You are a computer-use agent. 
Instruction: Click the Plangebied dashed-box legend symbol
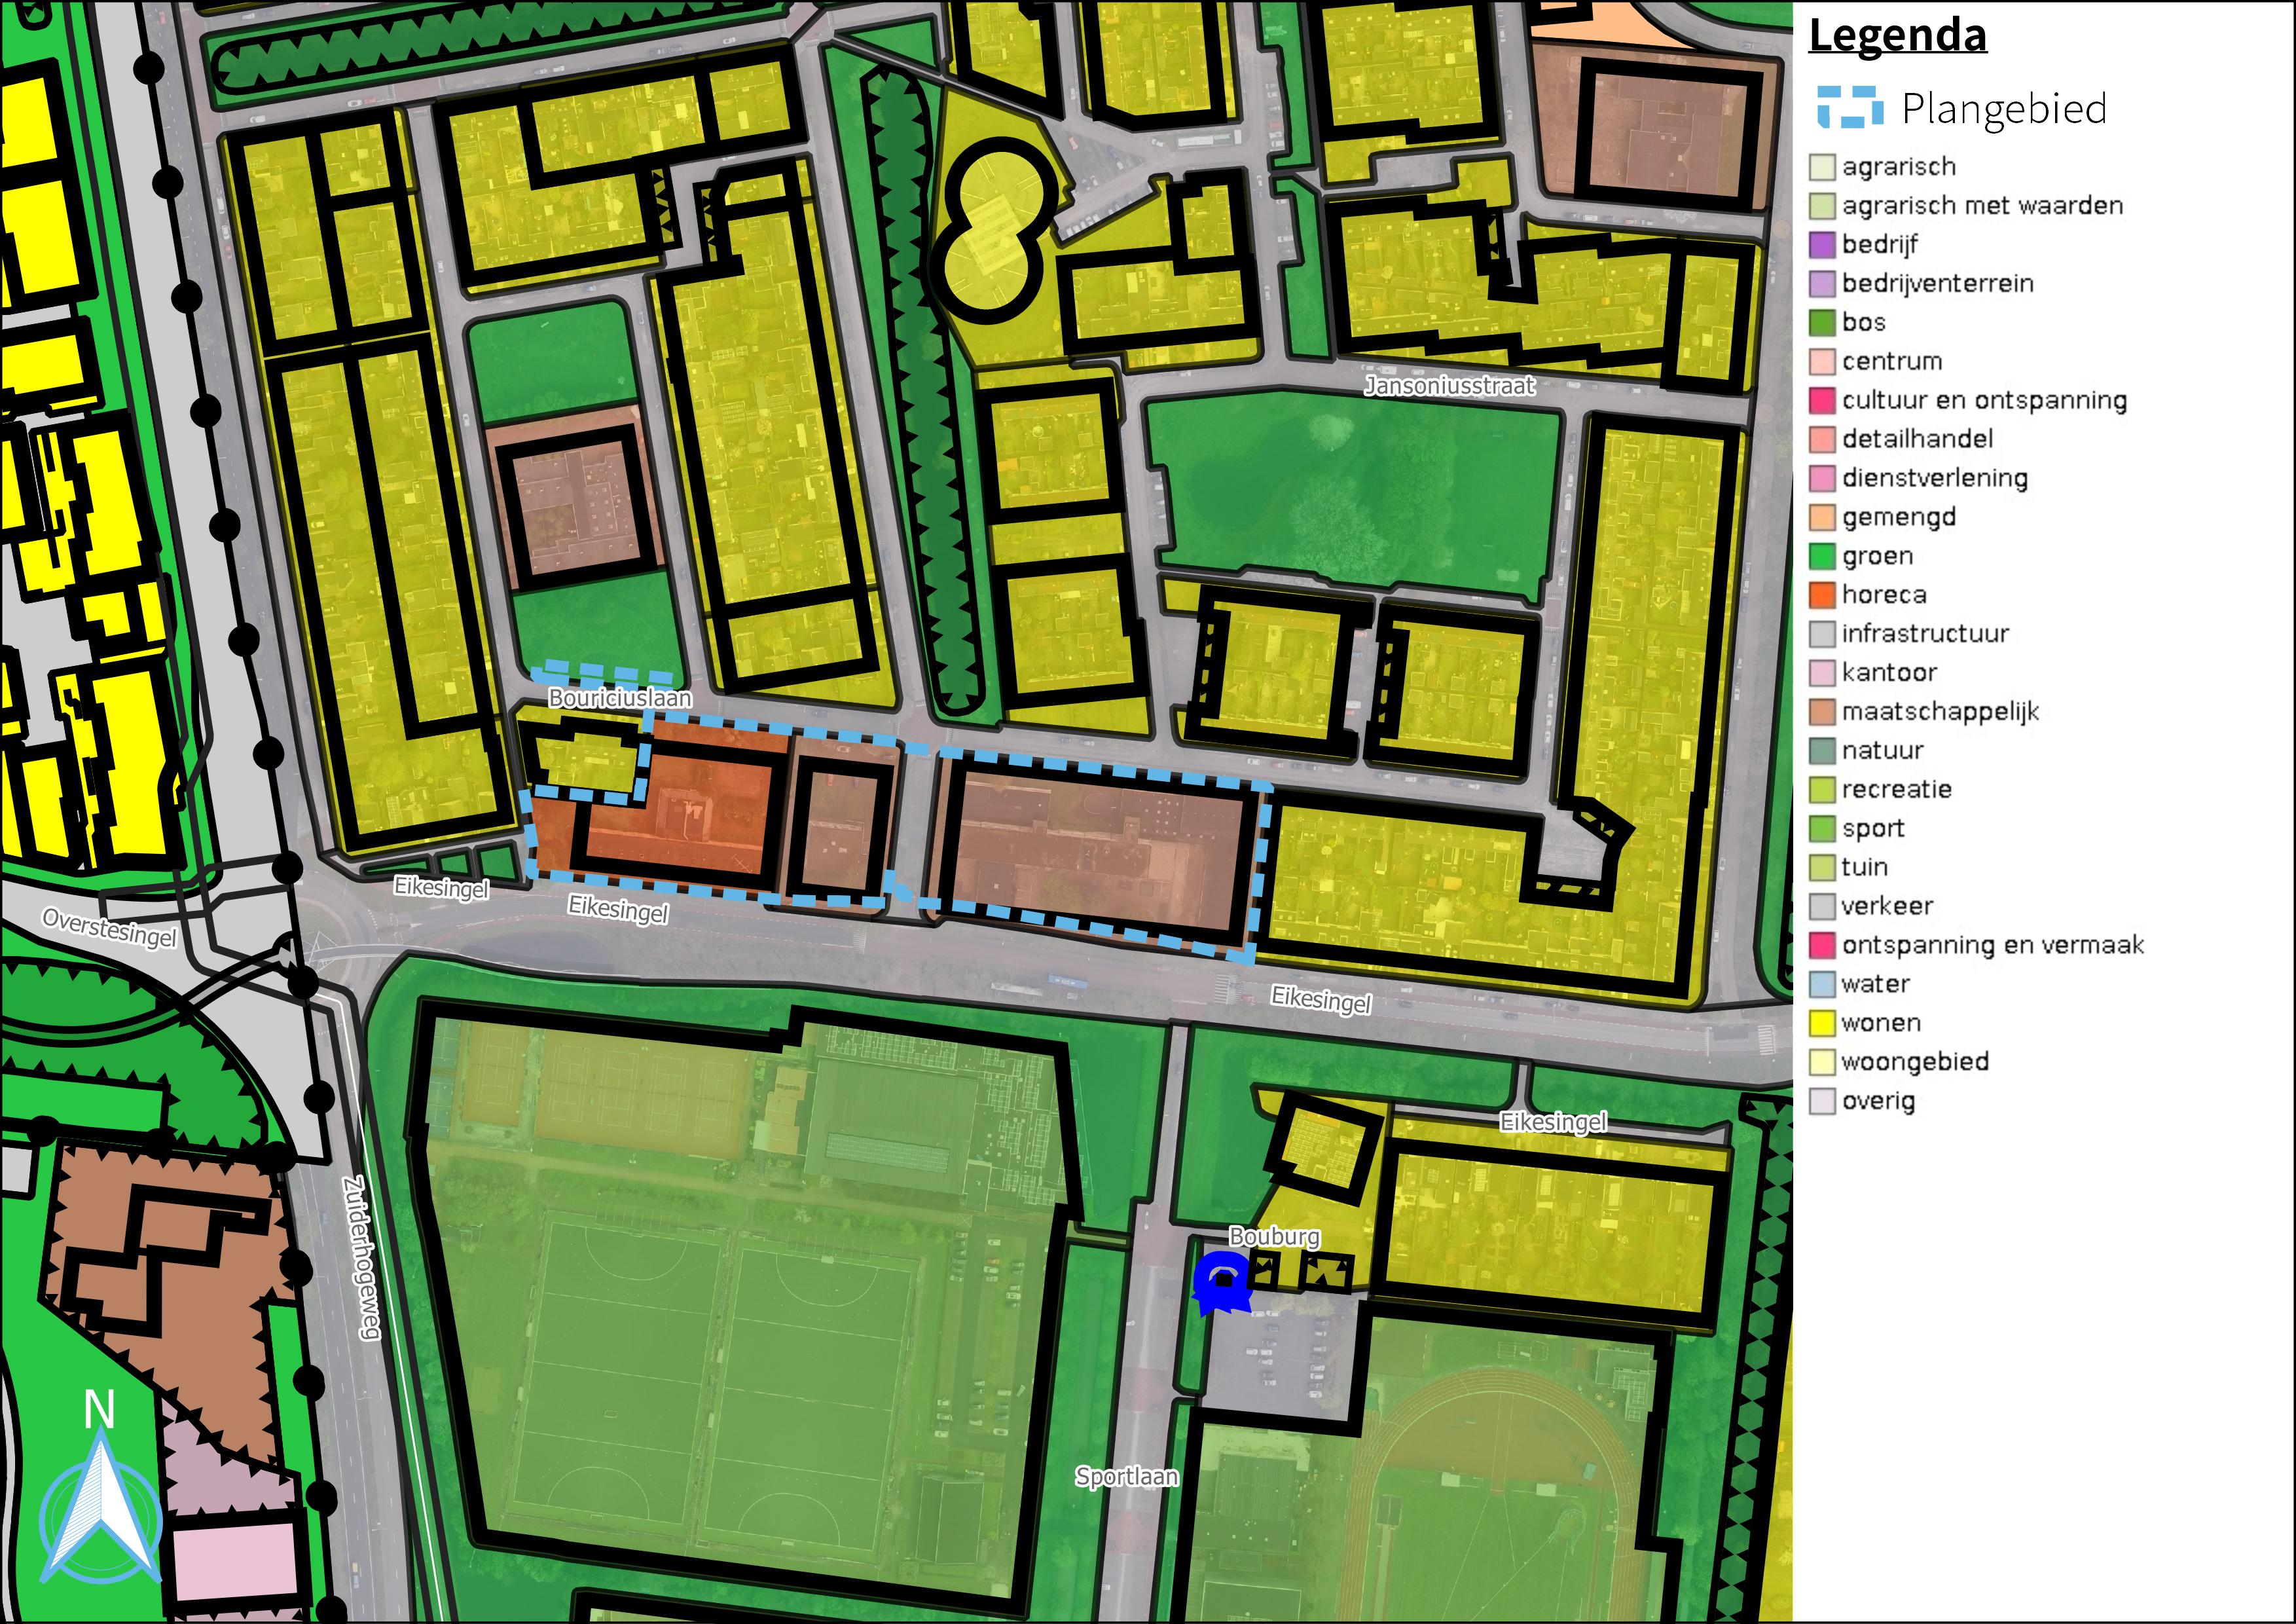(x=1850, y=108)
